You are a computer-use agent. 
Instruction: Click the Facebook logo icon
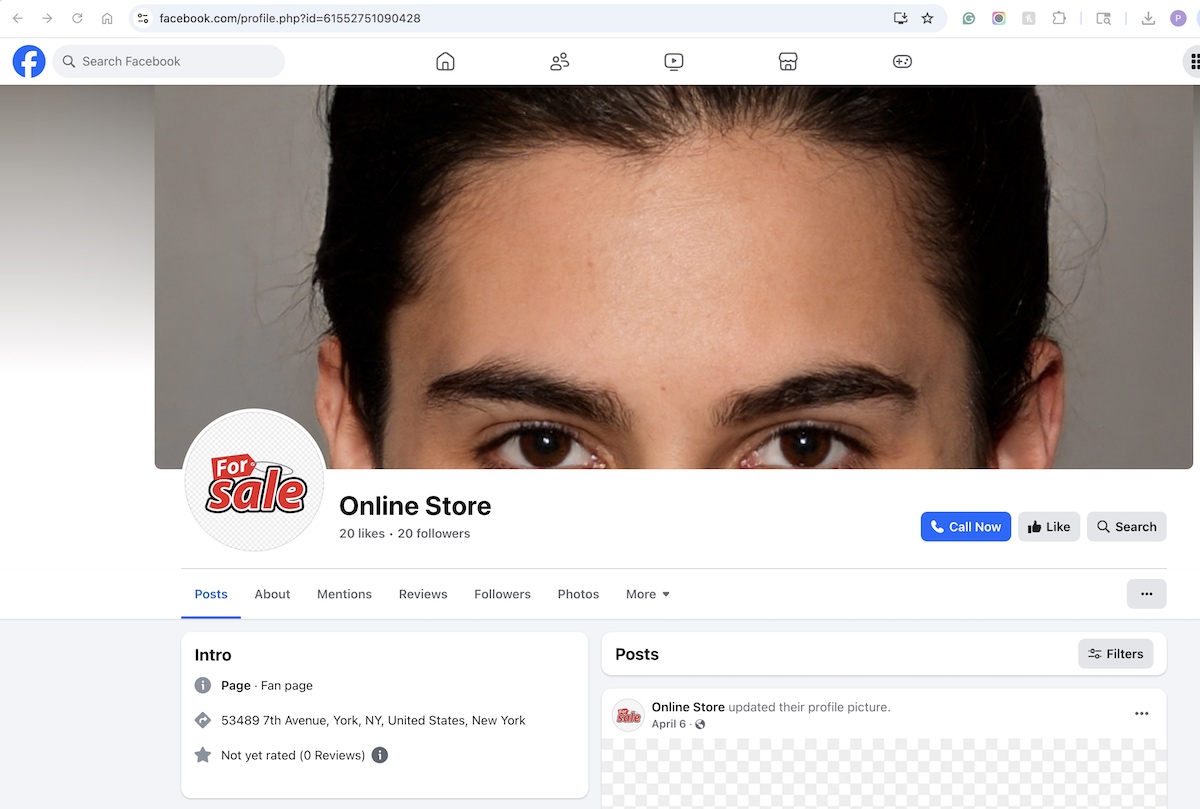click(x=29, y=61)
